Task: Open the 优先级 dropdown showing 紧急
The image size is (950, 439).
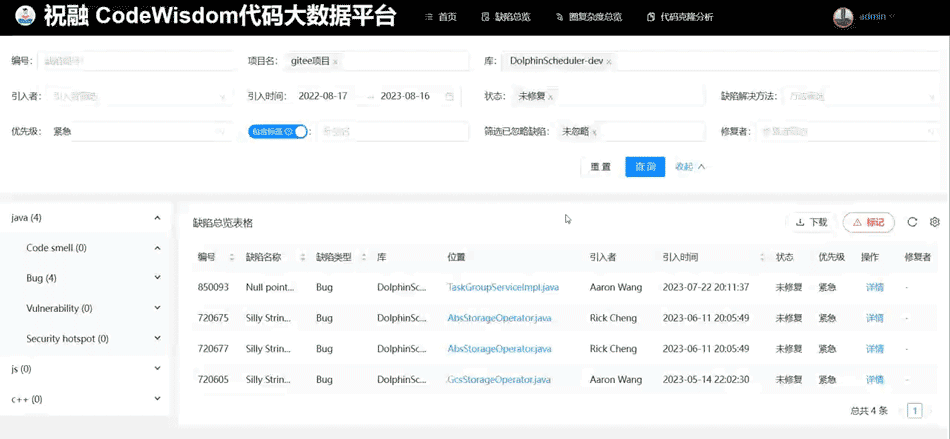Action: coord(138,131)
